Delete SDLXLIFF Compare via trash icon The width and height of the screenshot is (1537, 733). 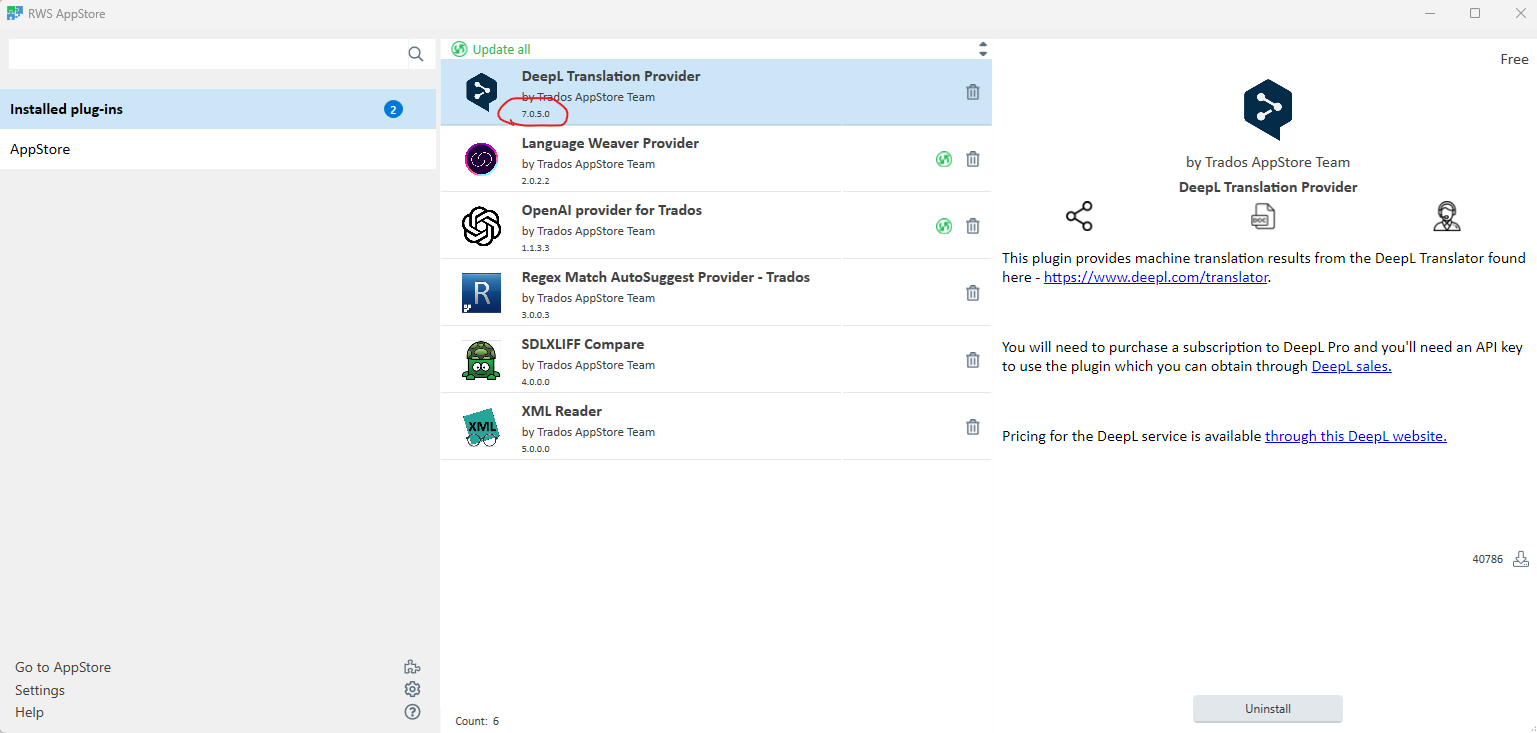pos(972,360)
